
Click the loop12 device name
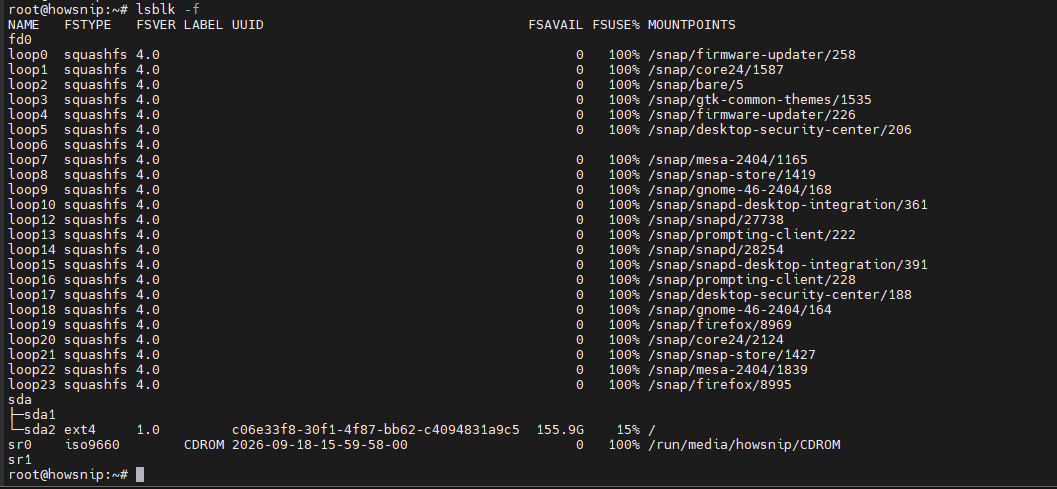(x=32, y=219)
